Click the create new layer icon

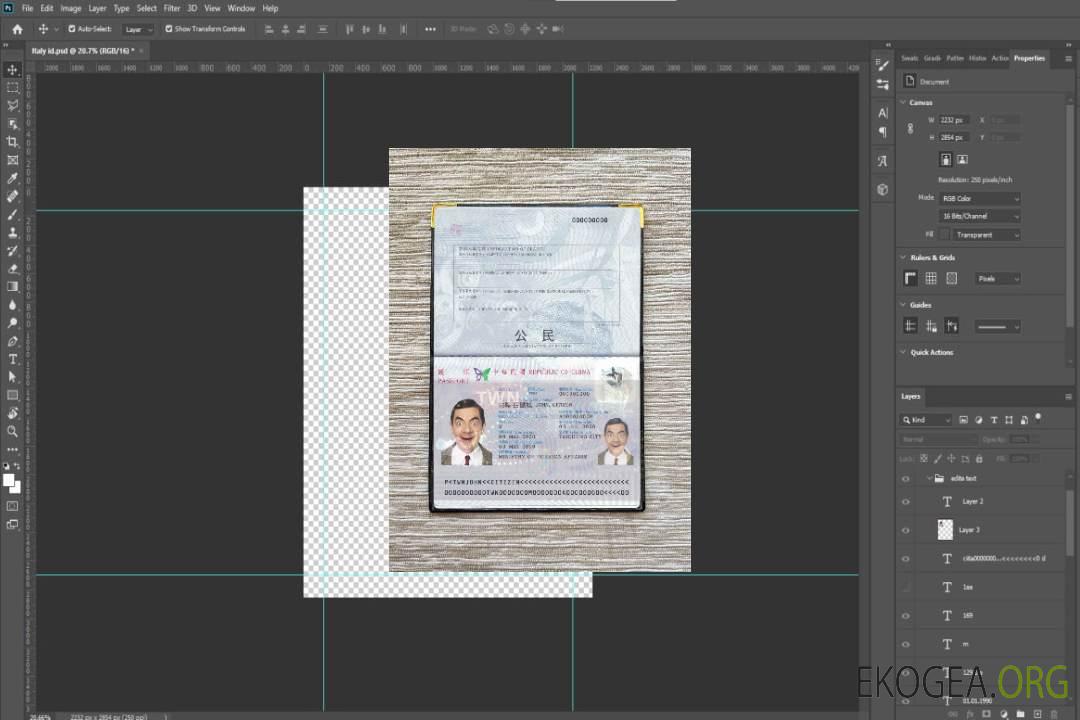1037,714
